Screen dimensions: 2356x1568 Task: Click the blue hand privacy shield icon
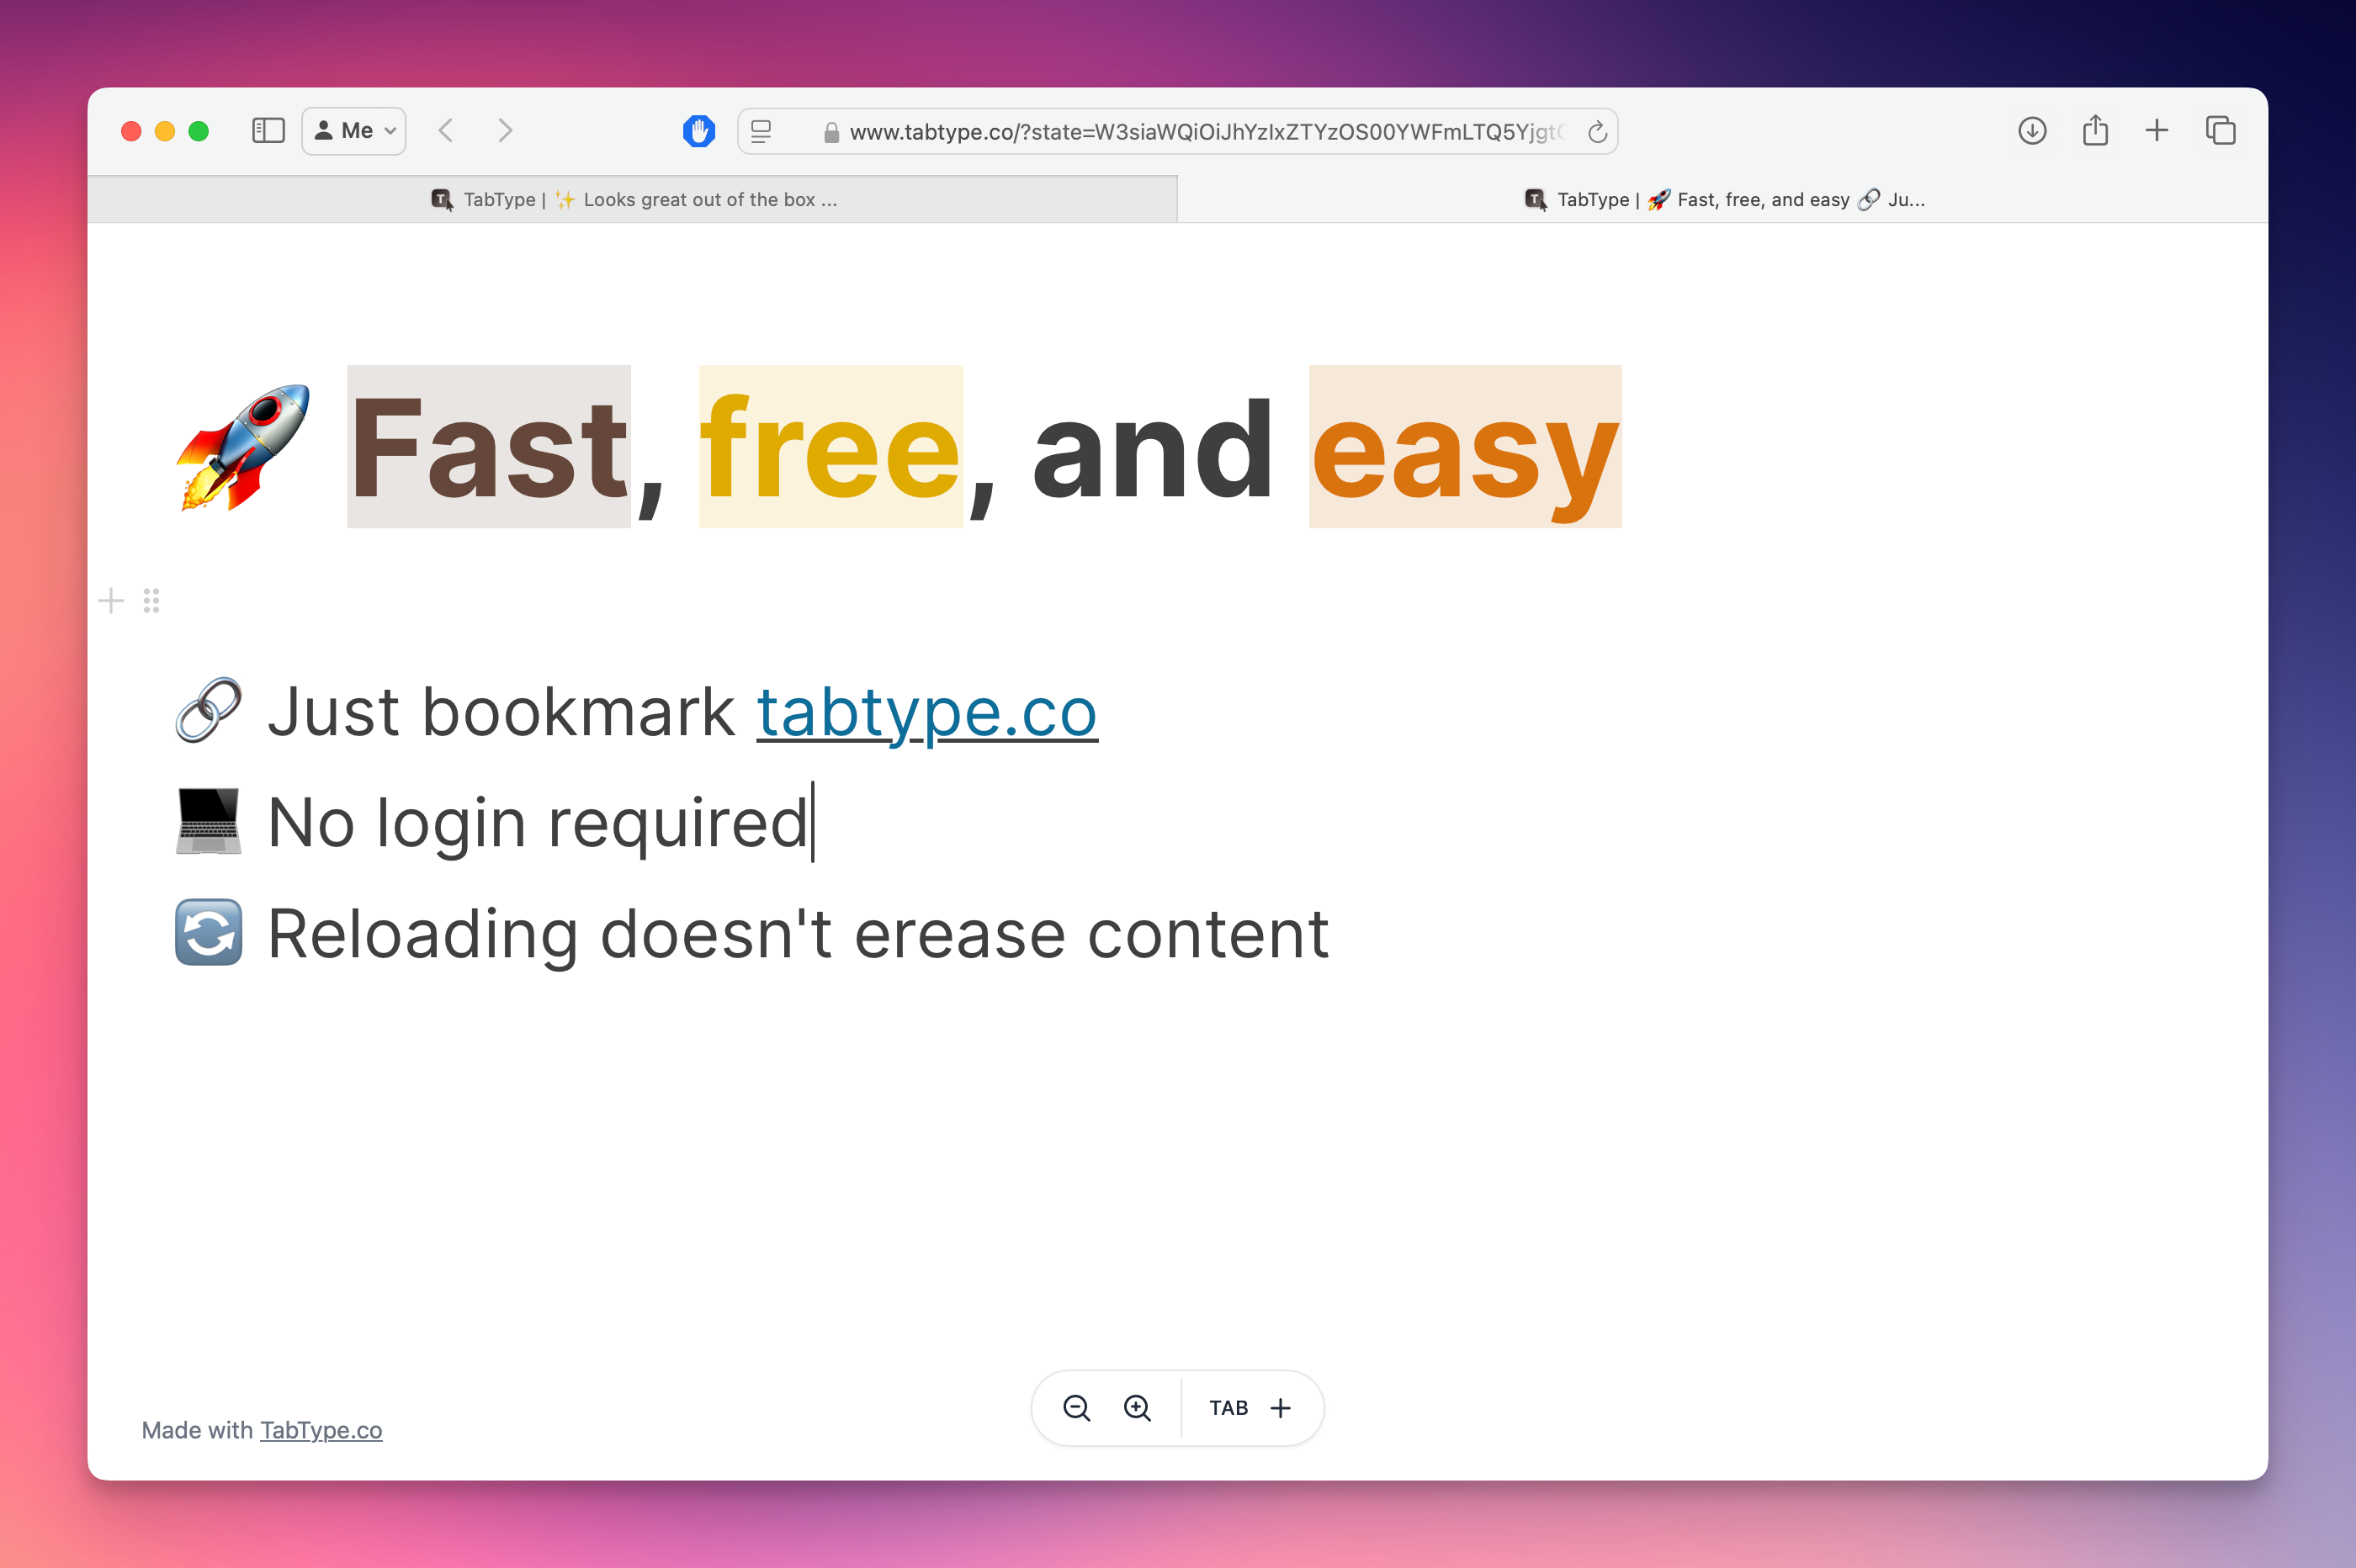tap(699, 131)
